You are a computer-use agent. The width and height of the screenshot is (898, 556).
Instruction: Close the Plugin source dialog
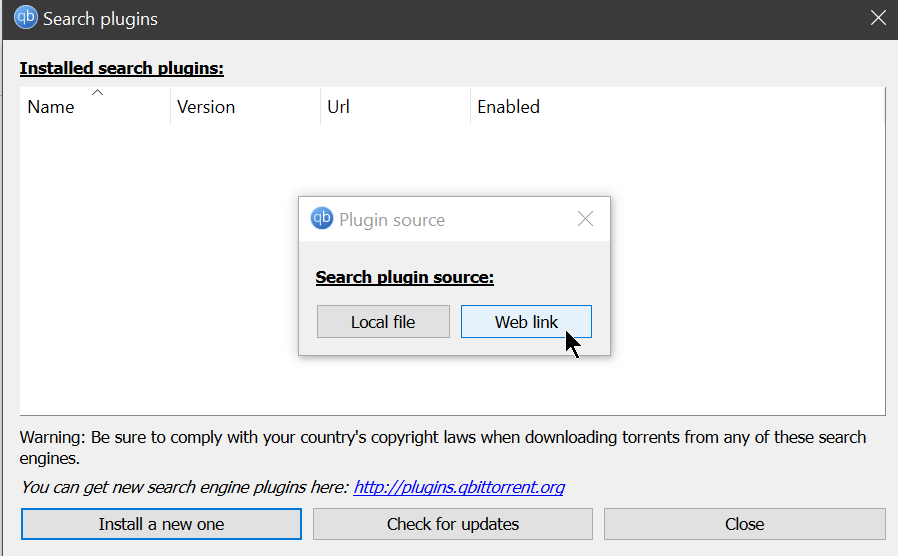pyautogui.click(x=585, y=219)
